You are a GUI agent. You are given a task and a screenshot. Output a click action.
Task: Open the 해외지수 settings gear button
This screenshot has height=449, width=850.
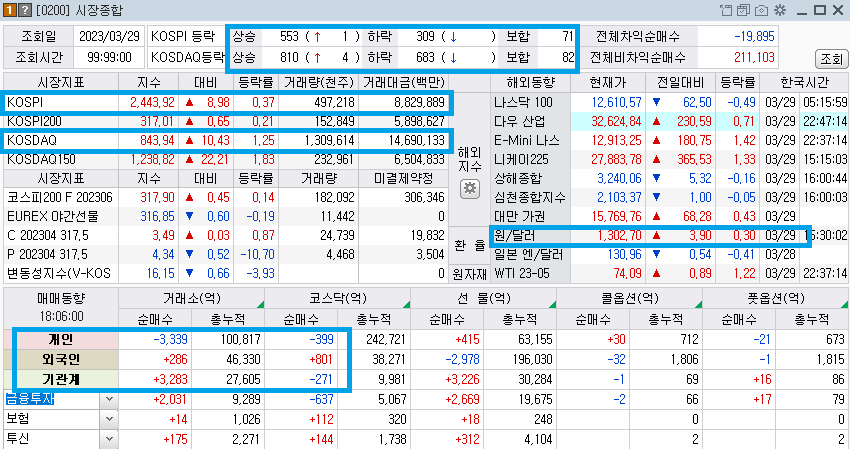pyautogui.click(x=469, y=189)
